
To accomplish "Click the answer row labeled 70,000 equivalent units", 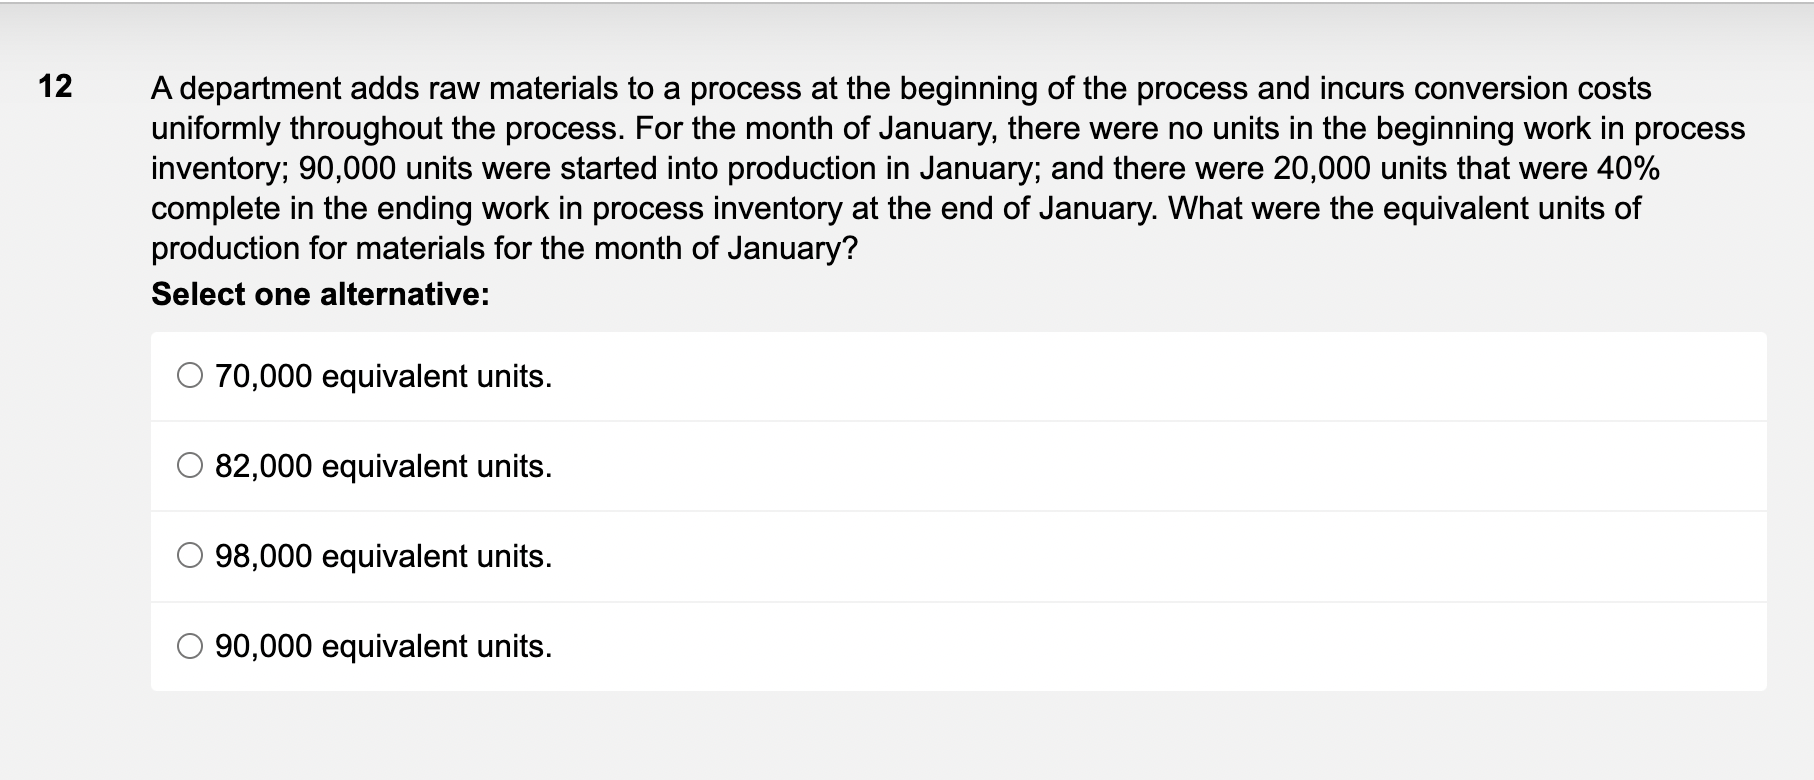I will pos(700,377).
